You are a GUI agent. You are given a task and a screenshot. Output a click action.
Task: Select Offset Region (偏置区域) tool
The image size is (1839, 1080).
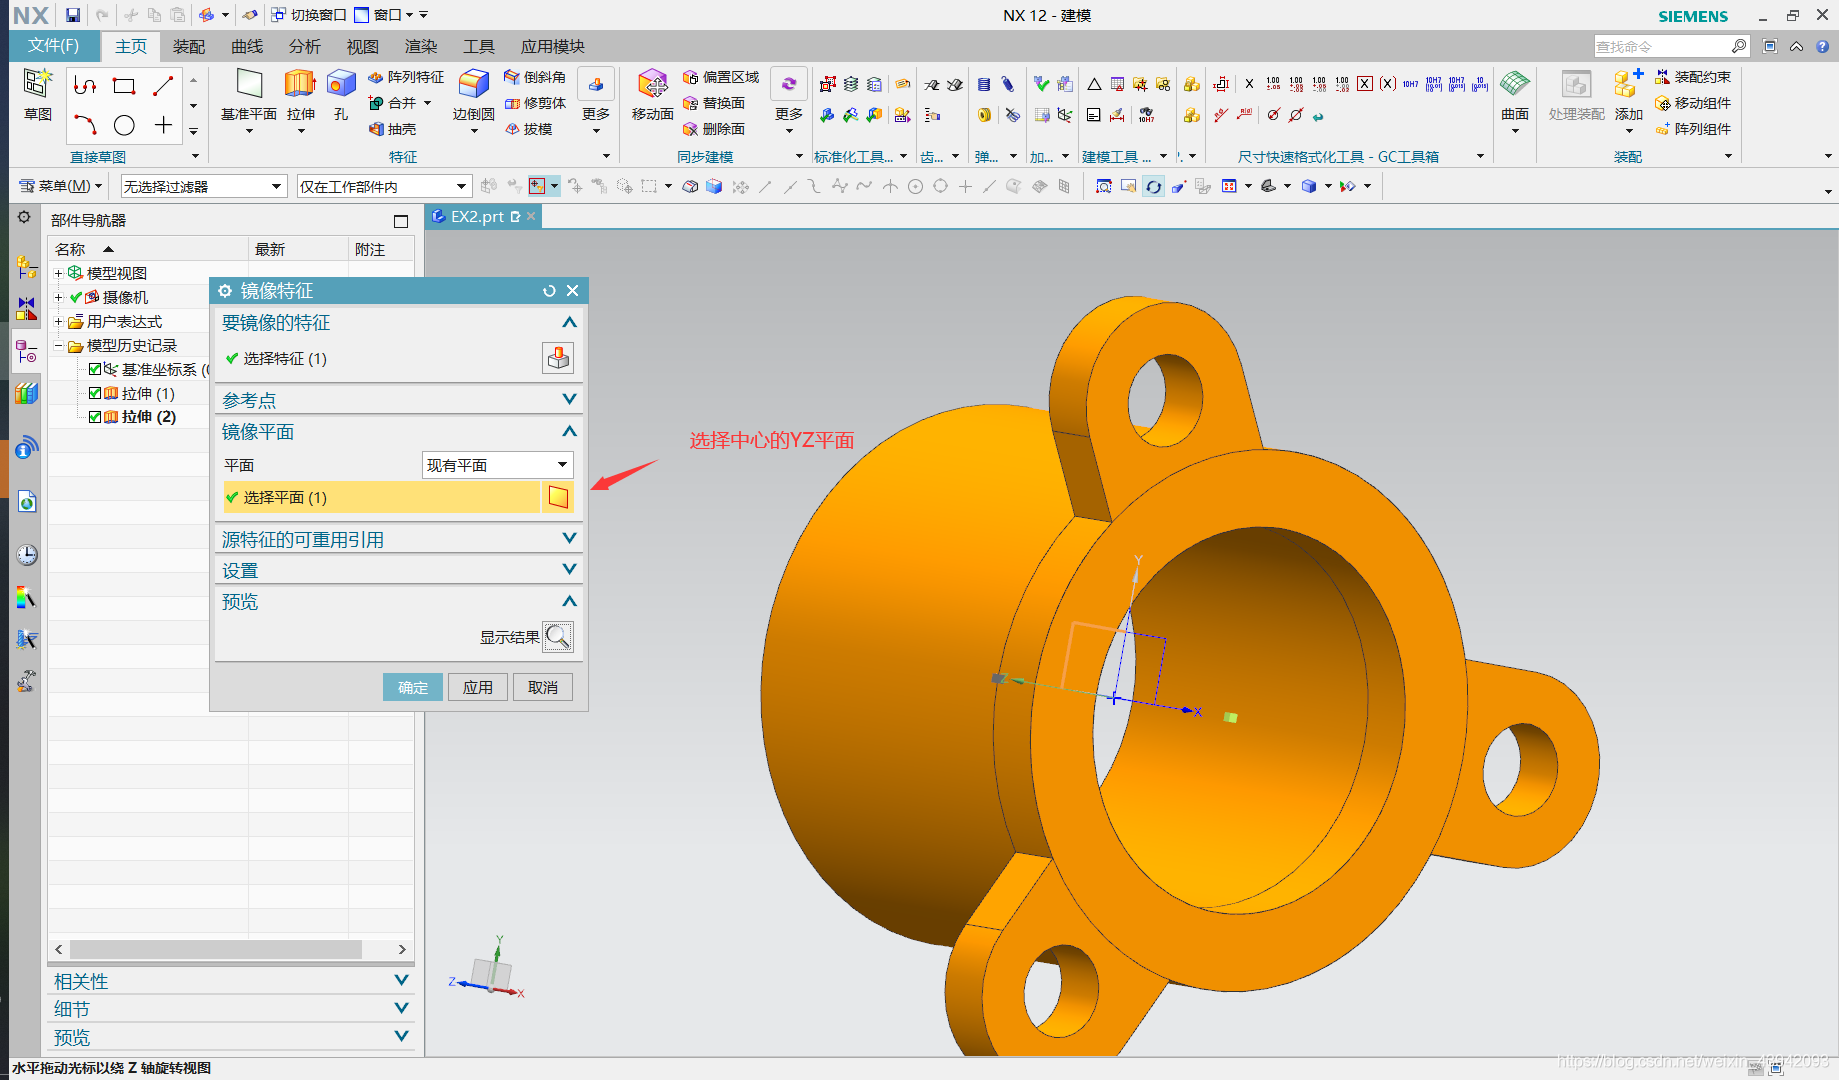tap(721, 77)
